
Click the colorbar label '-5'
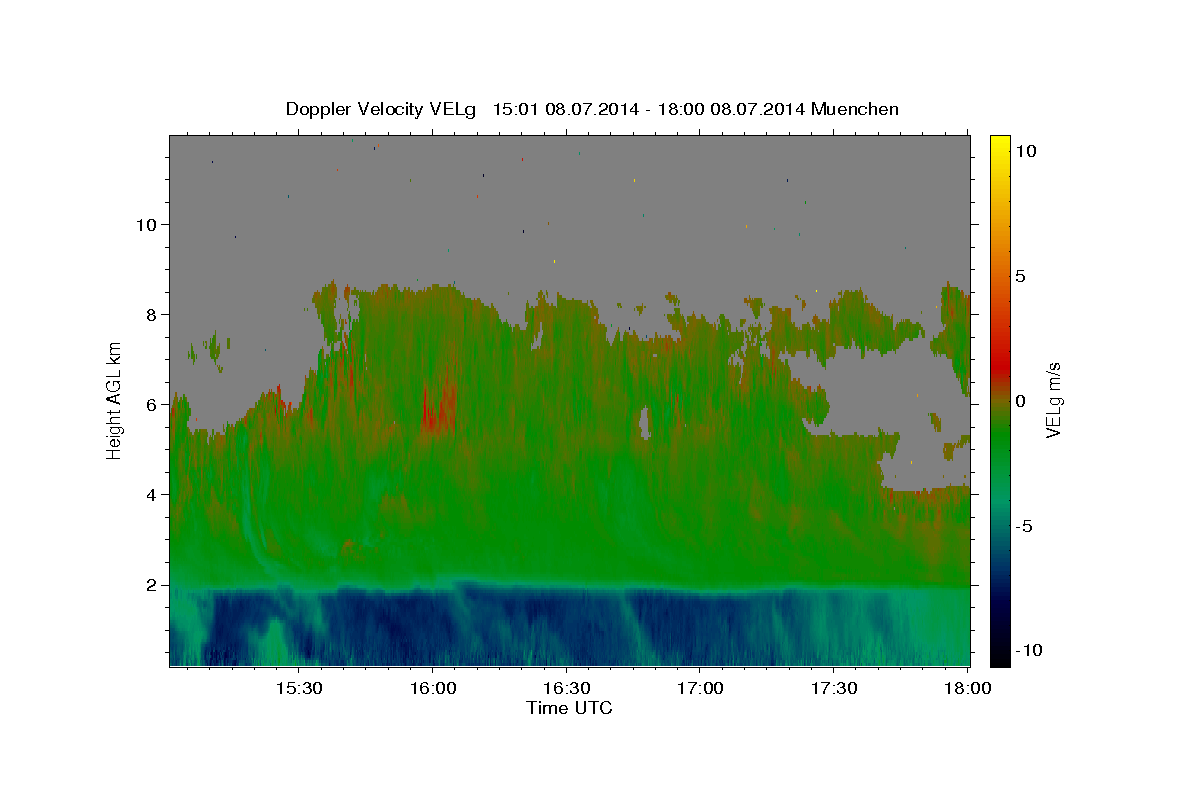pos(1024,526)
